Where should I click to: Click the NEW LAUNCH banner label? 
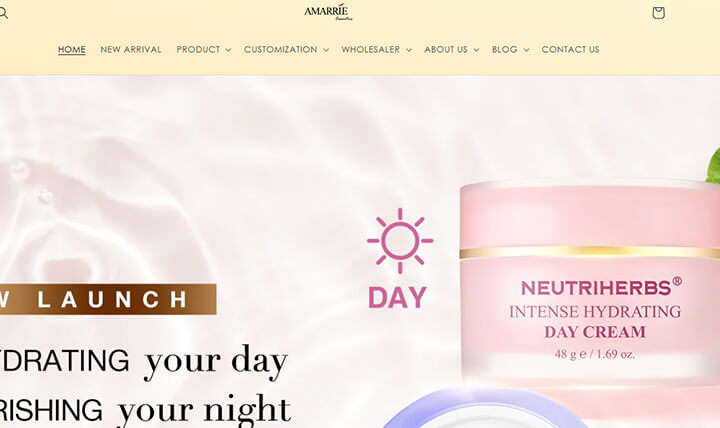click(108, 299)
